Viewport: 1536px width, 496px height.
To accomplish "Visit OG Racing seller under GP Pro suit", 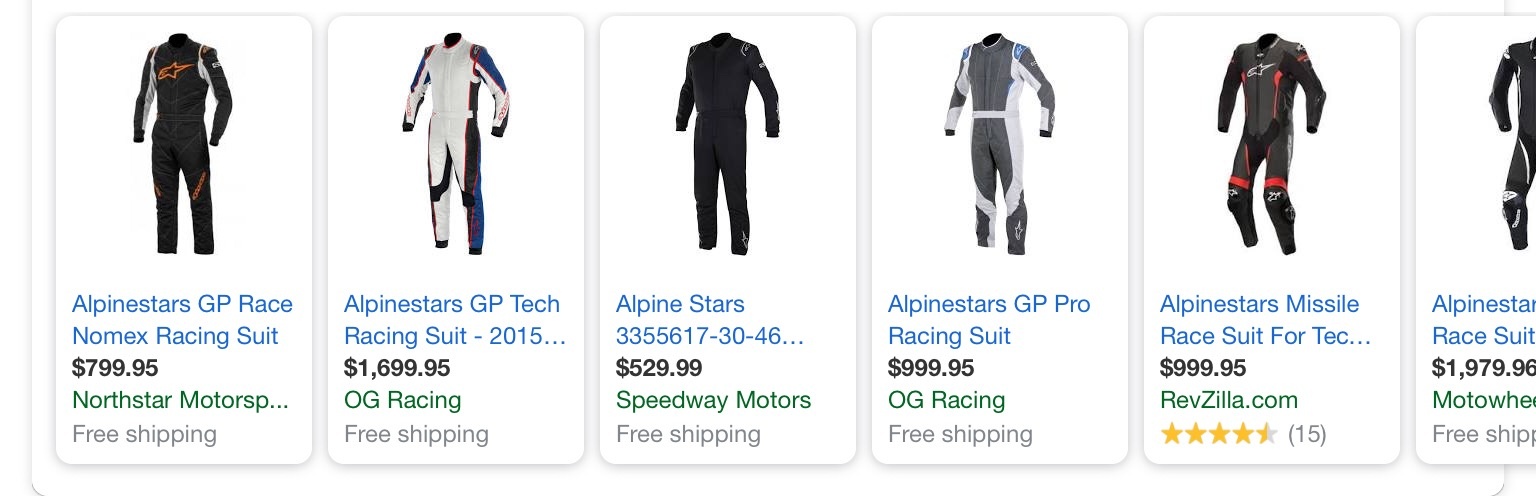I will click(946, 401).
